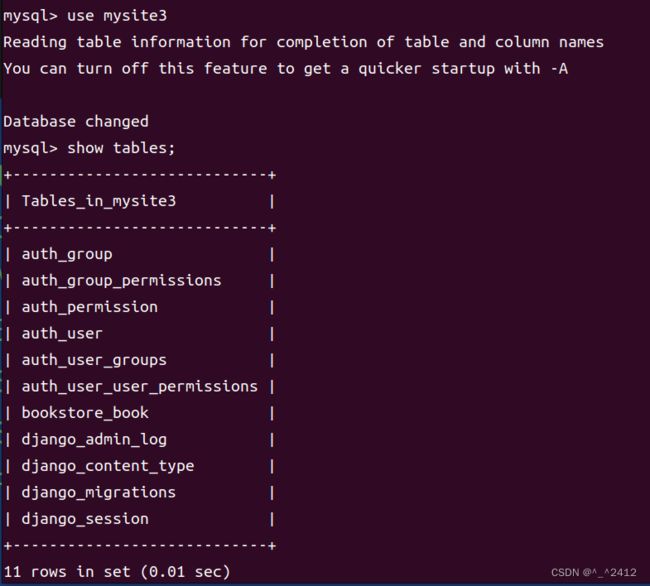650x586 pixels.
Task: Click the CSDN watermark text
Action: click(x=594, y=572)
